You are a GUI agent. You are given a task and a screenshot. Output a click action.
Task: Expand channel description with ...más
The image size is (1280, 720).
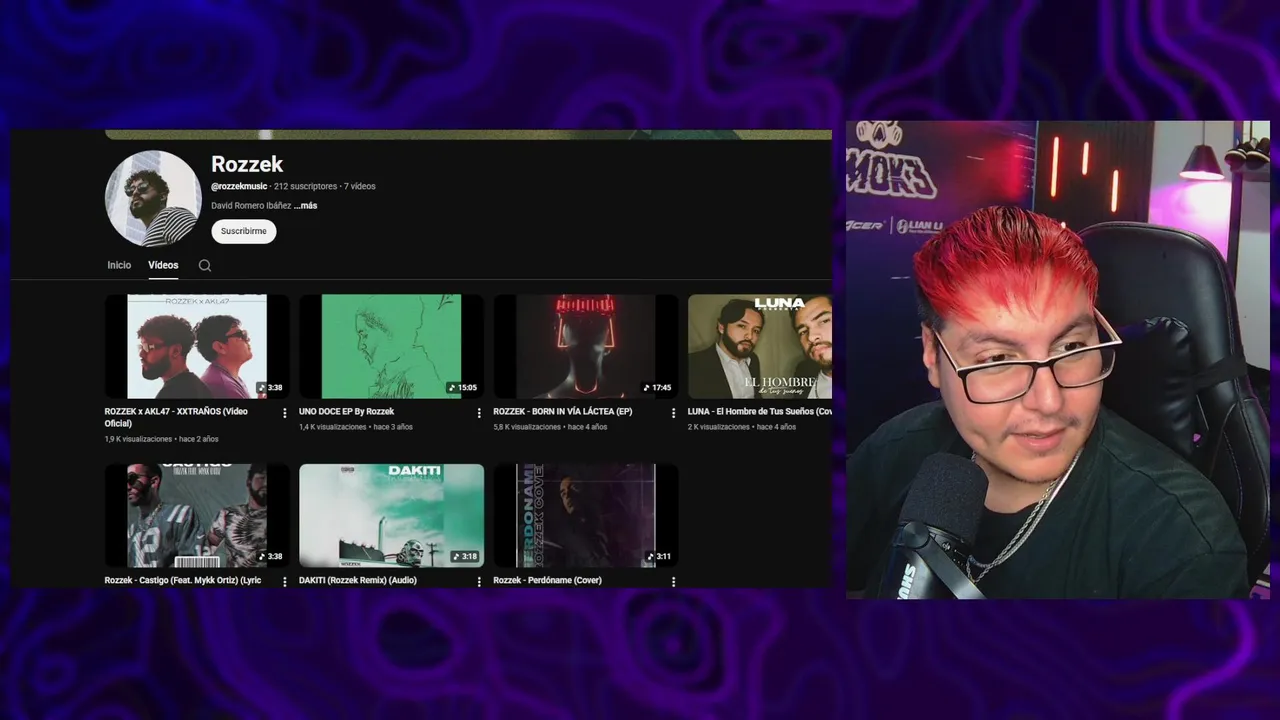click(x=305, y=206)
